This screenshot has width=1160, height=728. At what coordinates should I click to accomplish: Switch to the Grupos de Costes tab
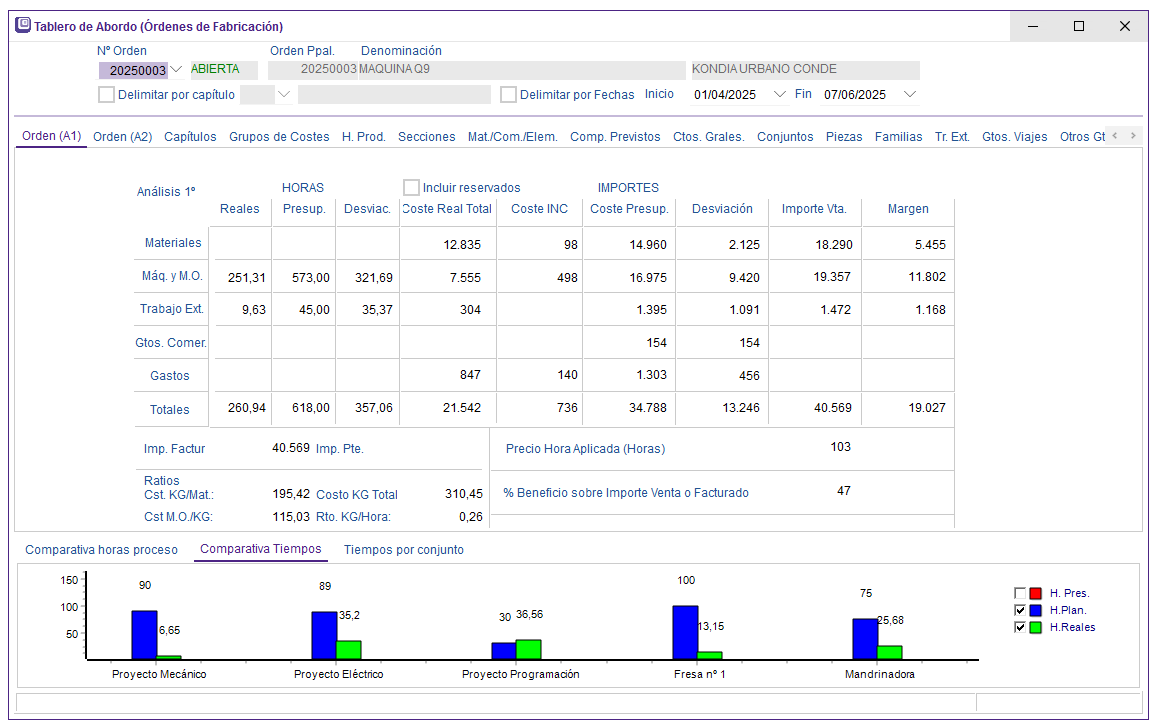coord(279,137)
